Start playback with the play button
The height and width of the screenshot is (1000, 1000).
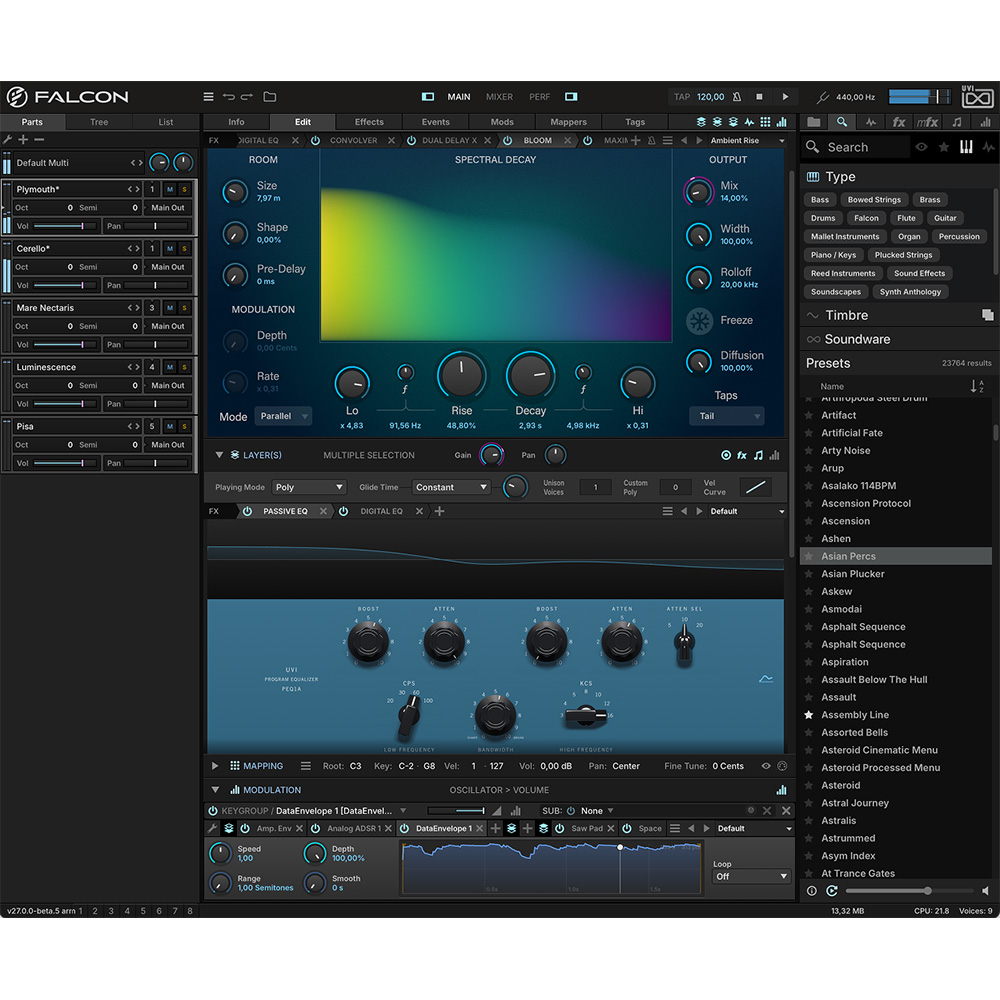click(785, 97)
